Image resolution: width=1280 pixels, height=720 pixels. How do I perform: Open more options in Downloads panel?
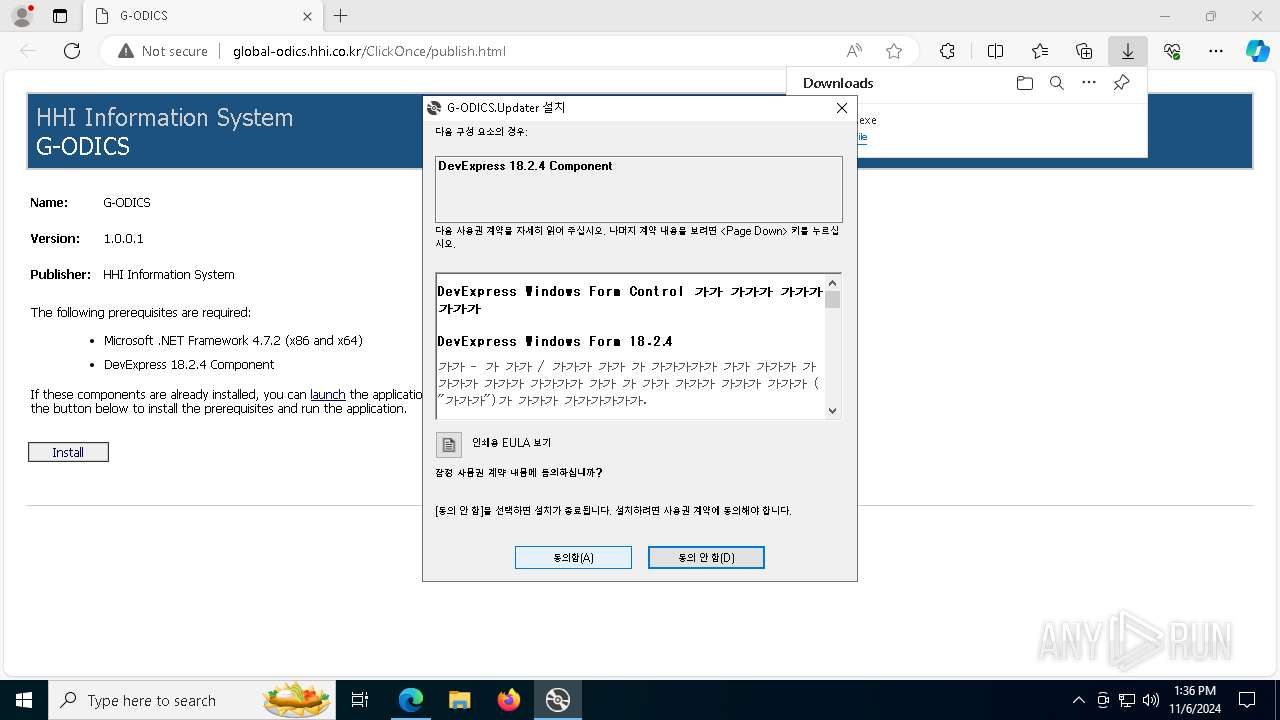[x=1089, y=83]
